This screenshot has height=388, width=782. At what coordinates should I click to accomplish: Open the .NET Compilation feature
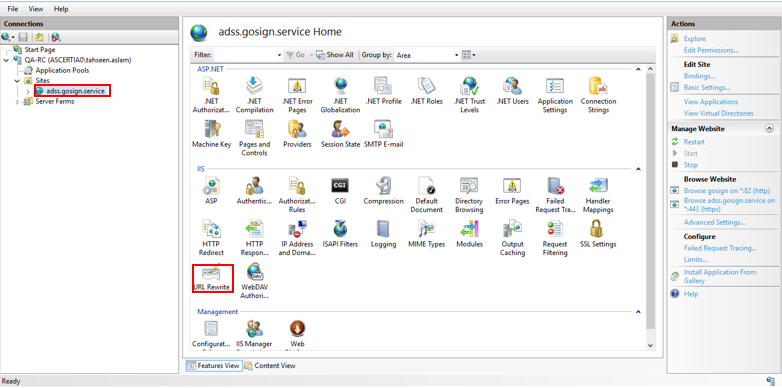coord(254,95)
